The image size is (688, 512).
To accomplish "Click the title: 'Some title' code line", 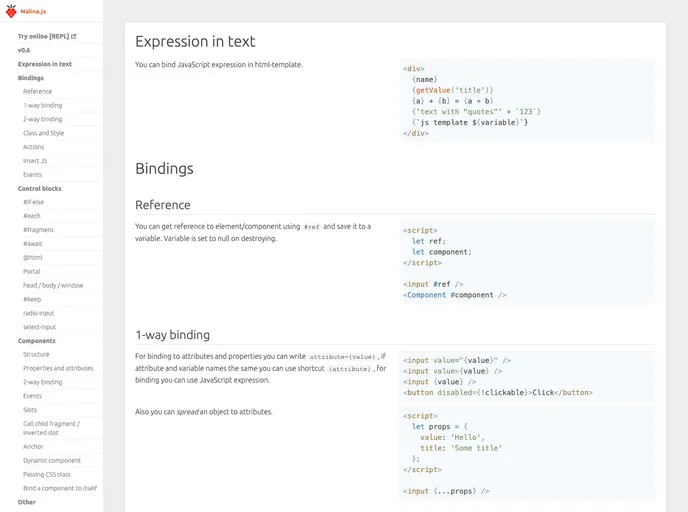I will coord(461,448).
